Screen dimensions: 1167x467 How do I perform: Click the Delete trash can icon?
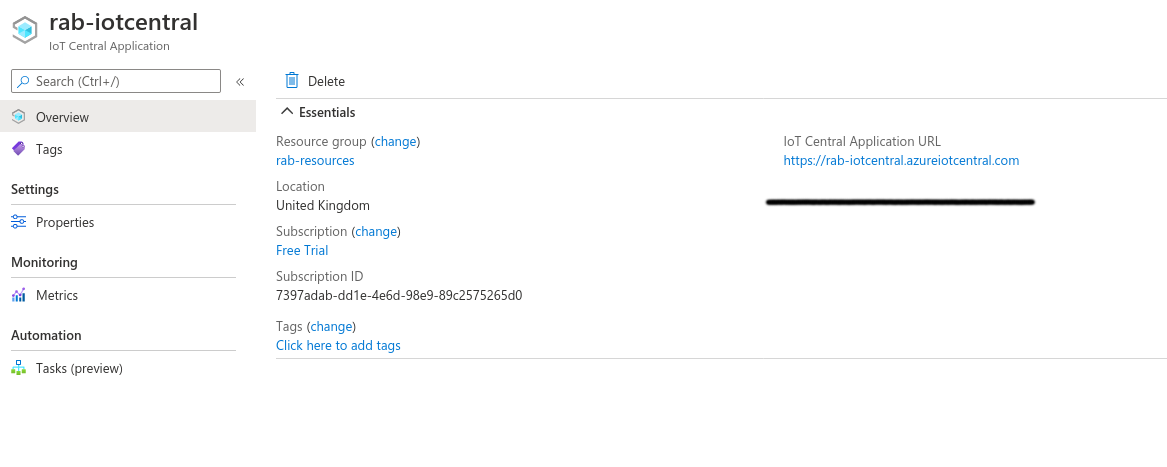[292, 81]
